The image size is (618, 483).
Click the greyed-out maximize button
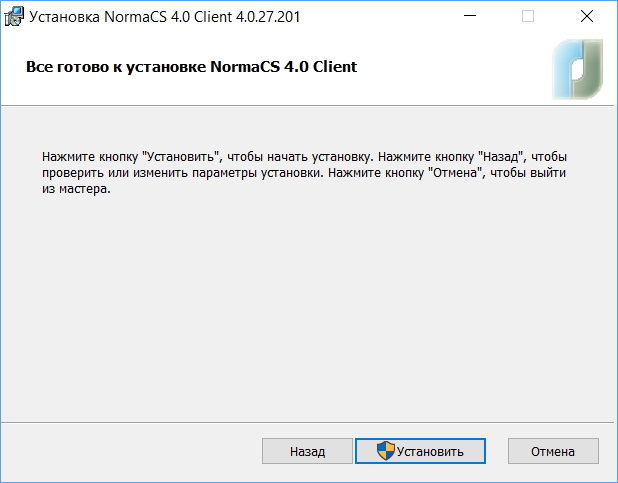click(x=528, y=17)
